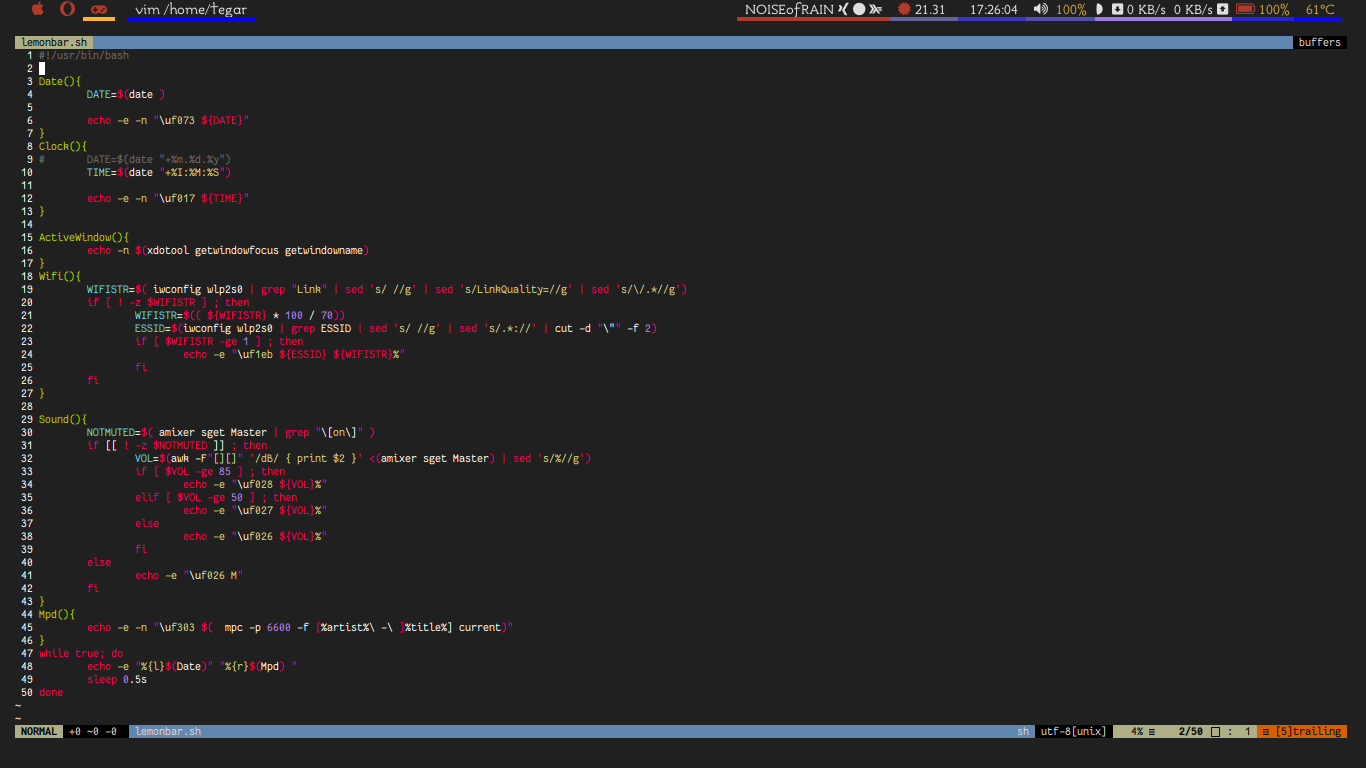Viewport: 1366px width, 768px height.
Task: Click the download speed arrow icon
Action: pos(1117,10)
